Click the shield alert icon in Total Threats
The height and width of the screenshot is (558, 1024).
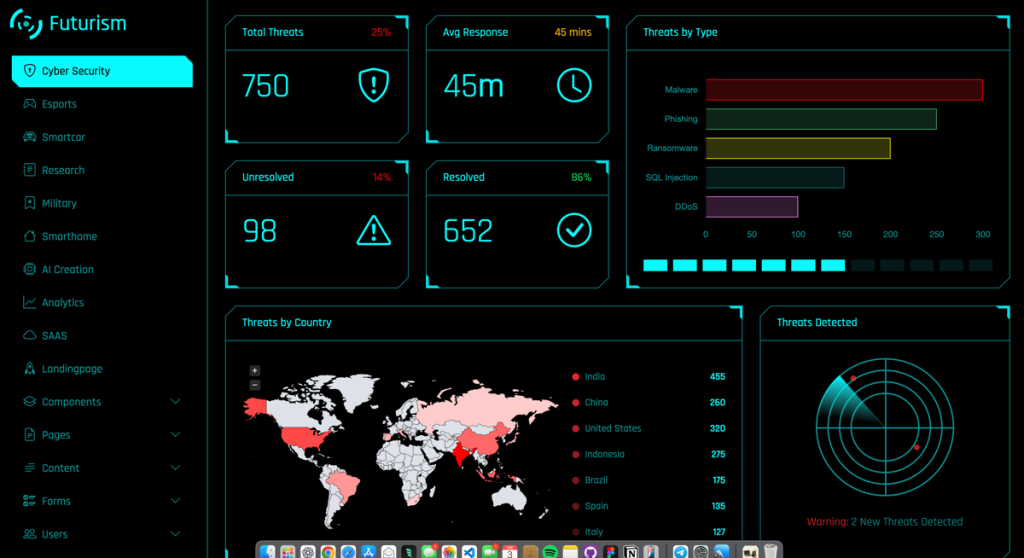373,85
